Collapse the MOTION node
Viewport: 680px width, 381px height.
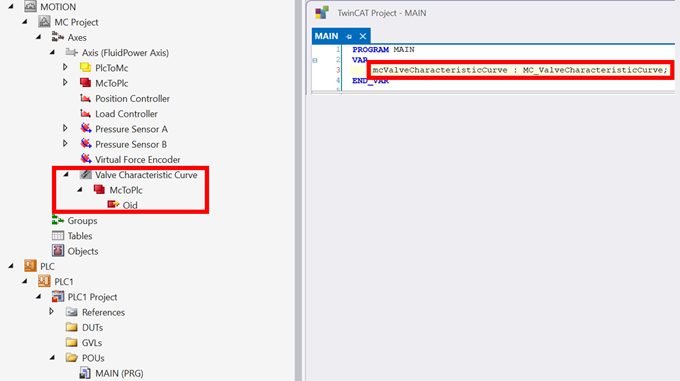coord(11,7)
